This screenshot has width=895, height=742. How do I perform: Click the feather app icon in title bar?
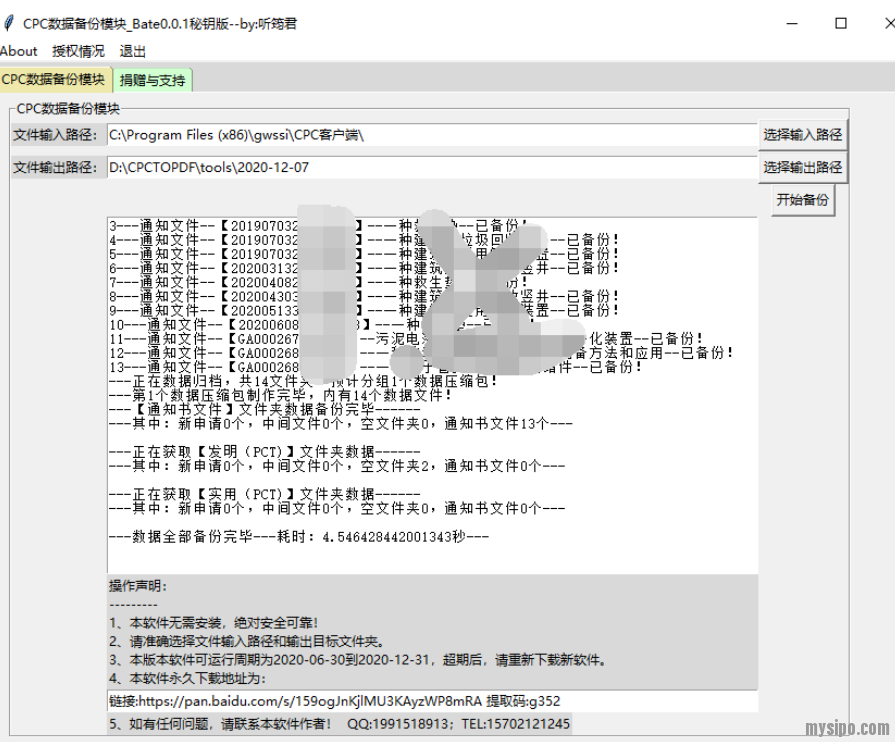[x=9, y=23]
